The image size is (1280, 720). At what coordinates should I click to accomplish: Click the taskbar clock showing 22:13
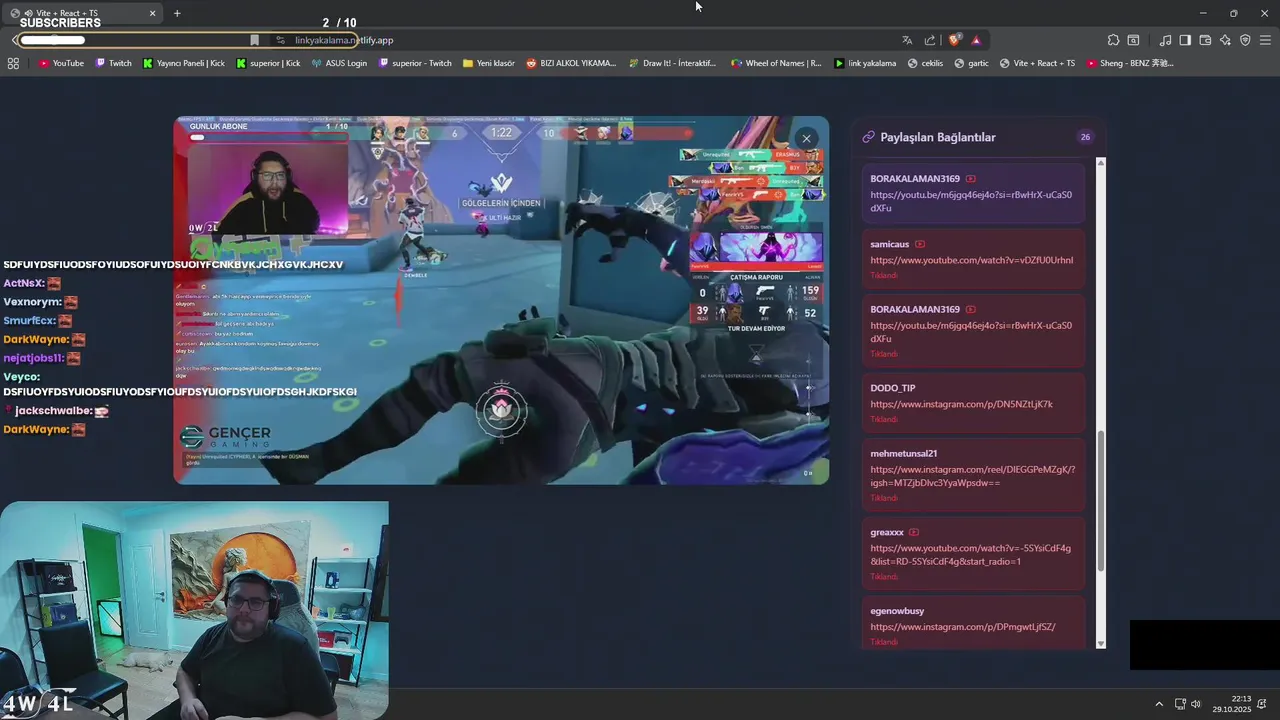tap(1232, 704)
